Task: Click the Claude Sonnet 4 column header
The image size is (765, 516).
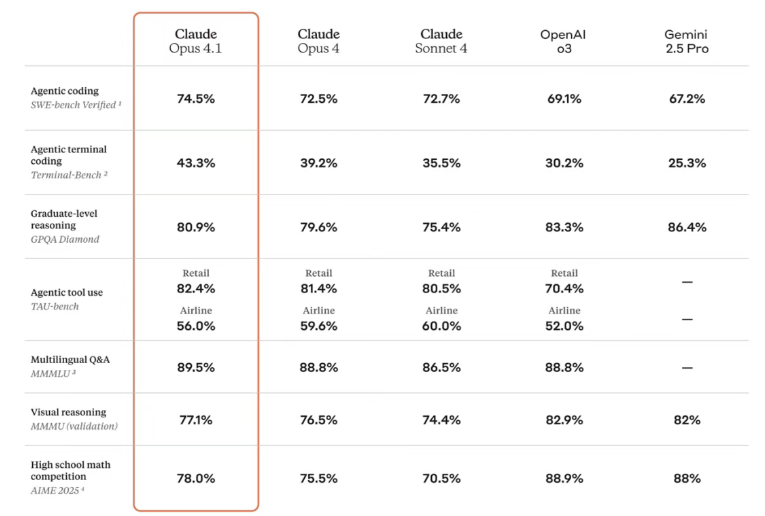Action: coord(441,41)
